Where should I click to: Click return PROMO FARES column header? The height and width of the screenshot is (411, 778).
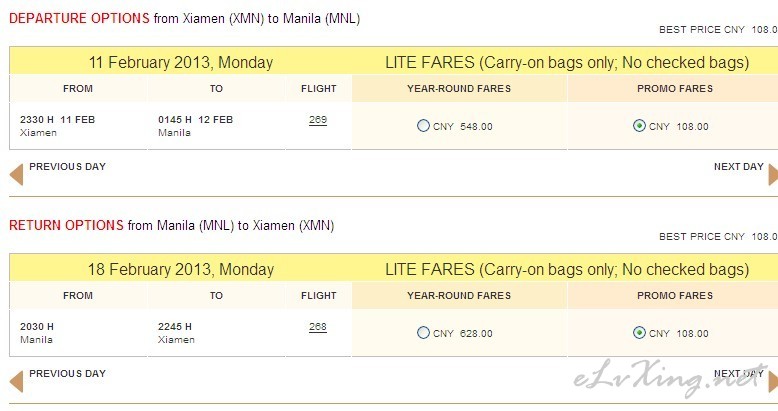pyautogui.click(x=675, y=296)
